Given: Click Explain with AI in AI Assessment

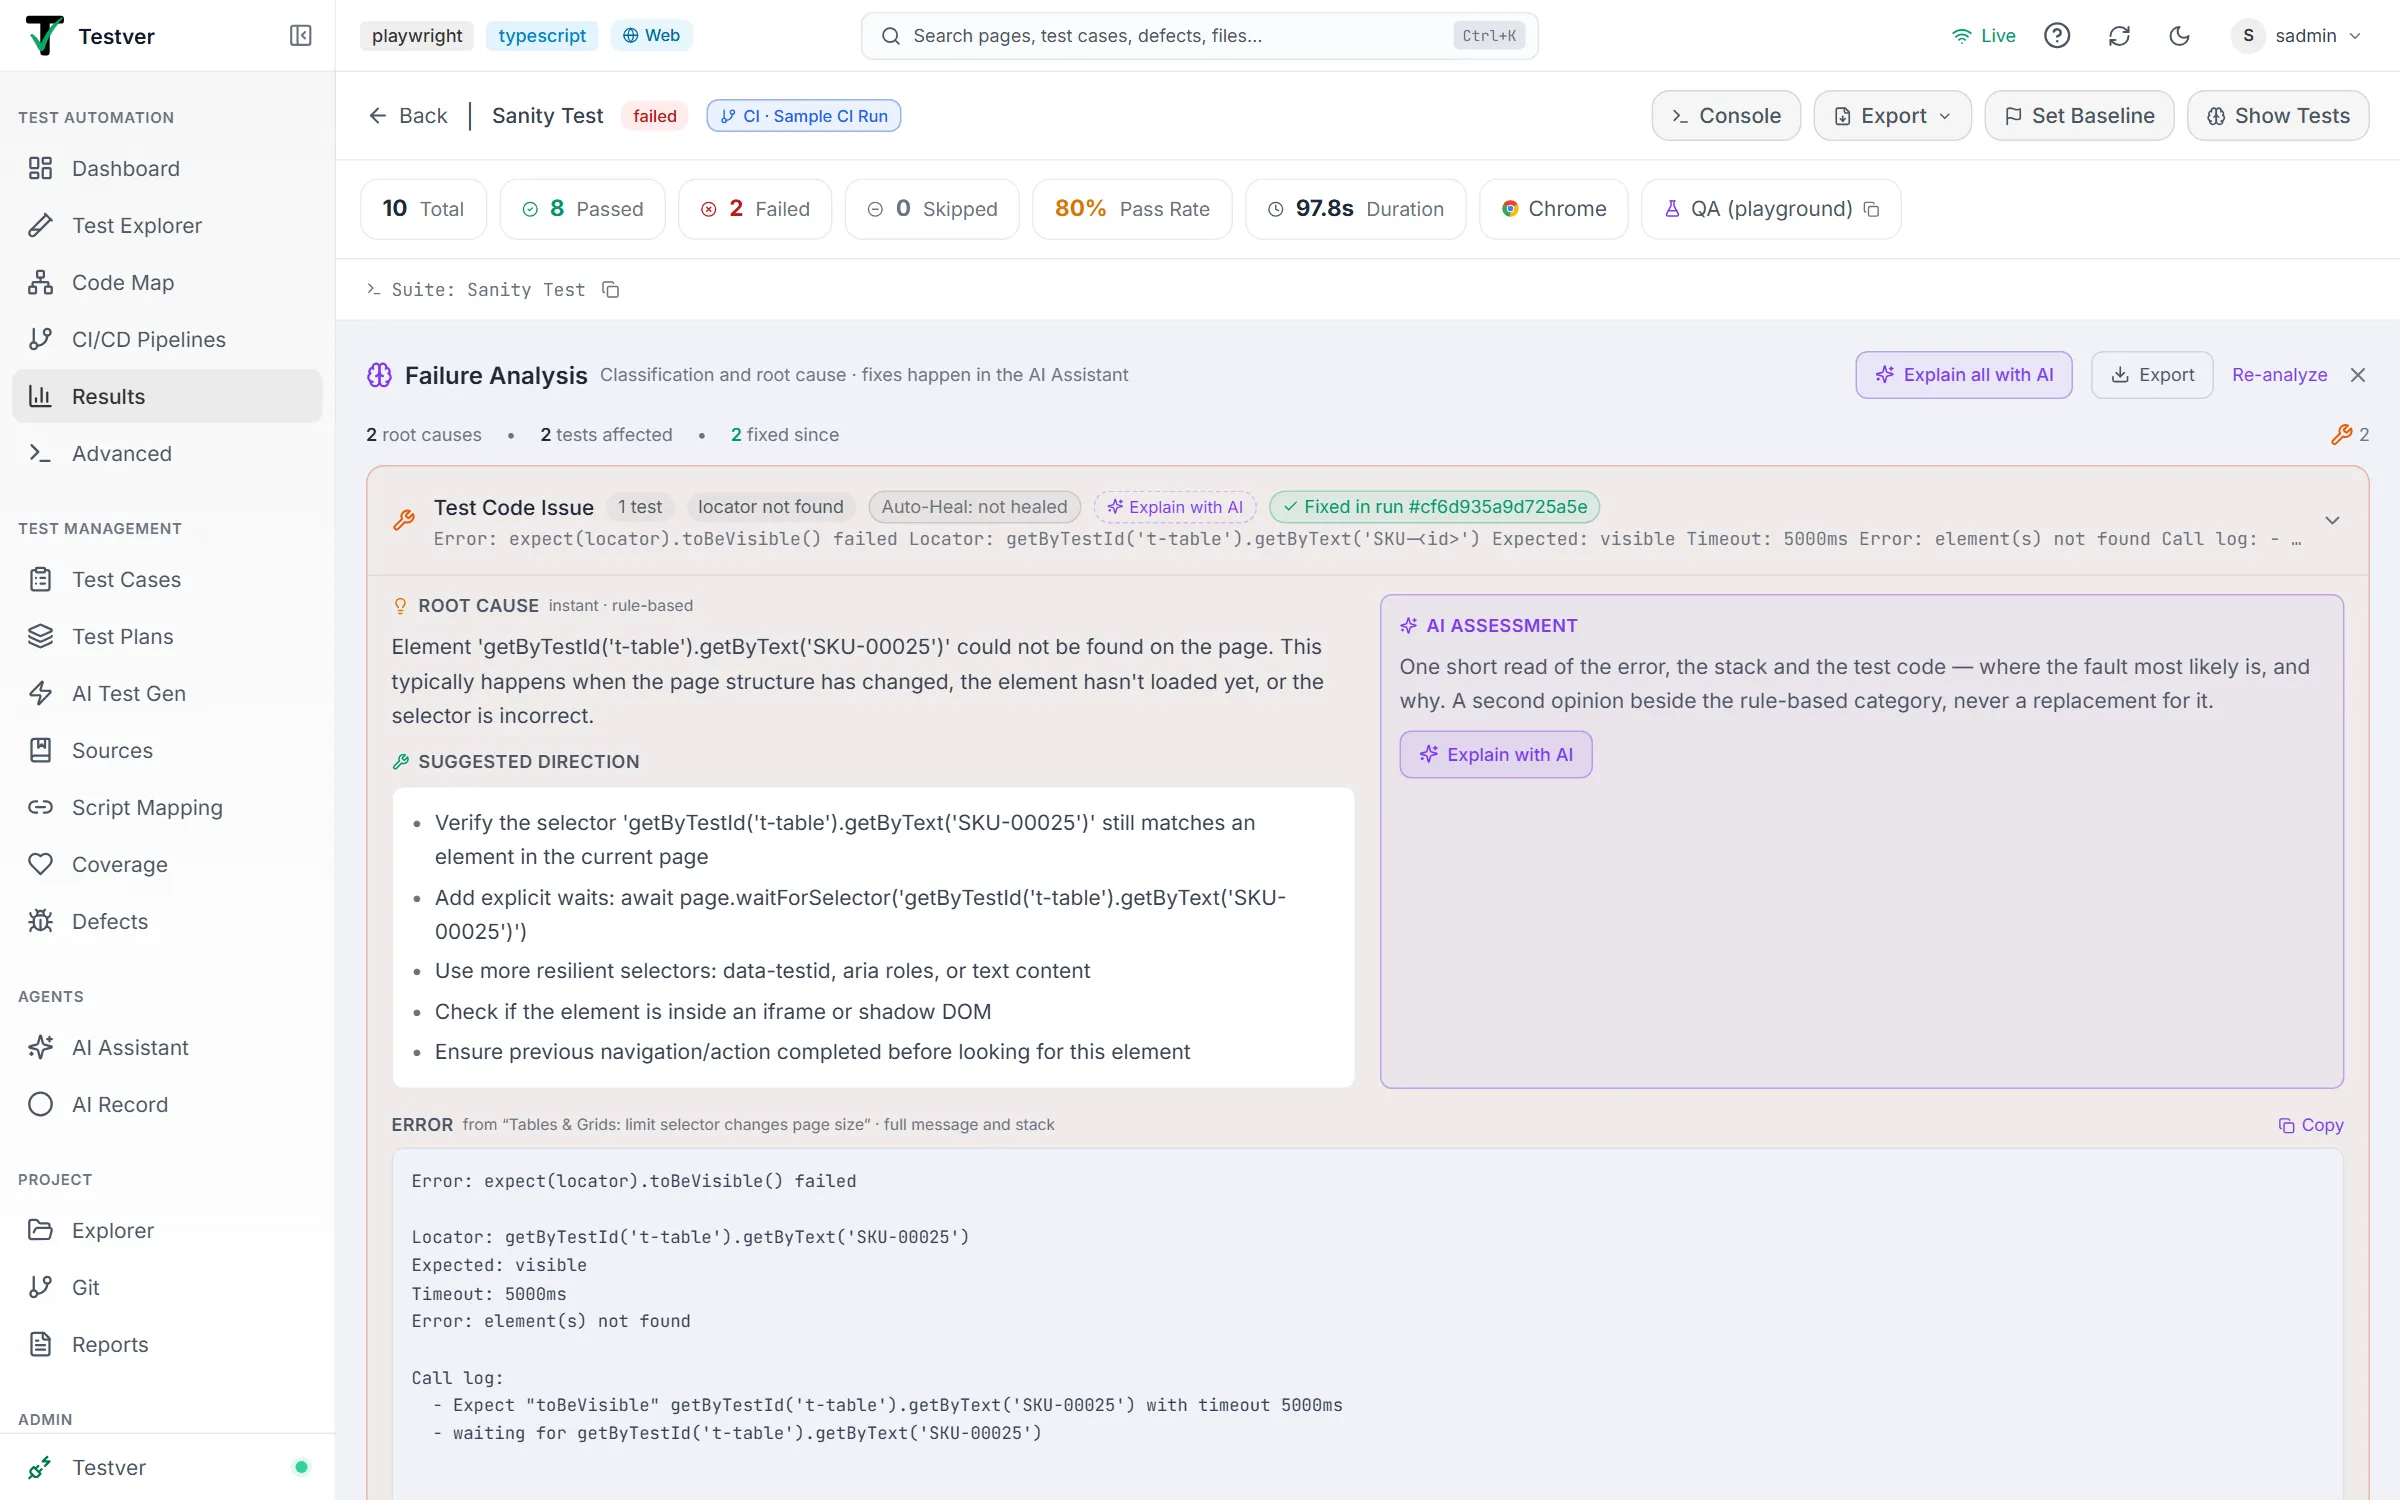Looking at the screenshot, I should [x=1496, y=755].
